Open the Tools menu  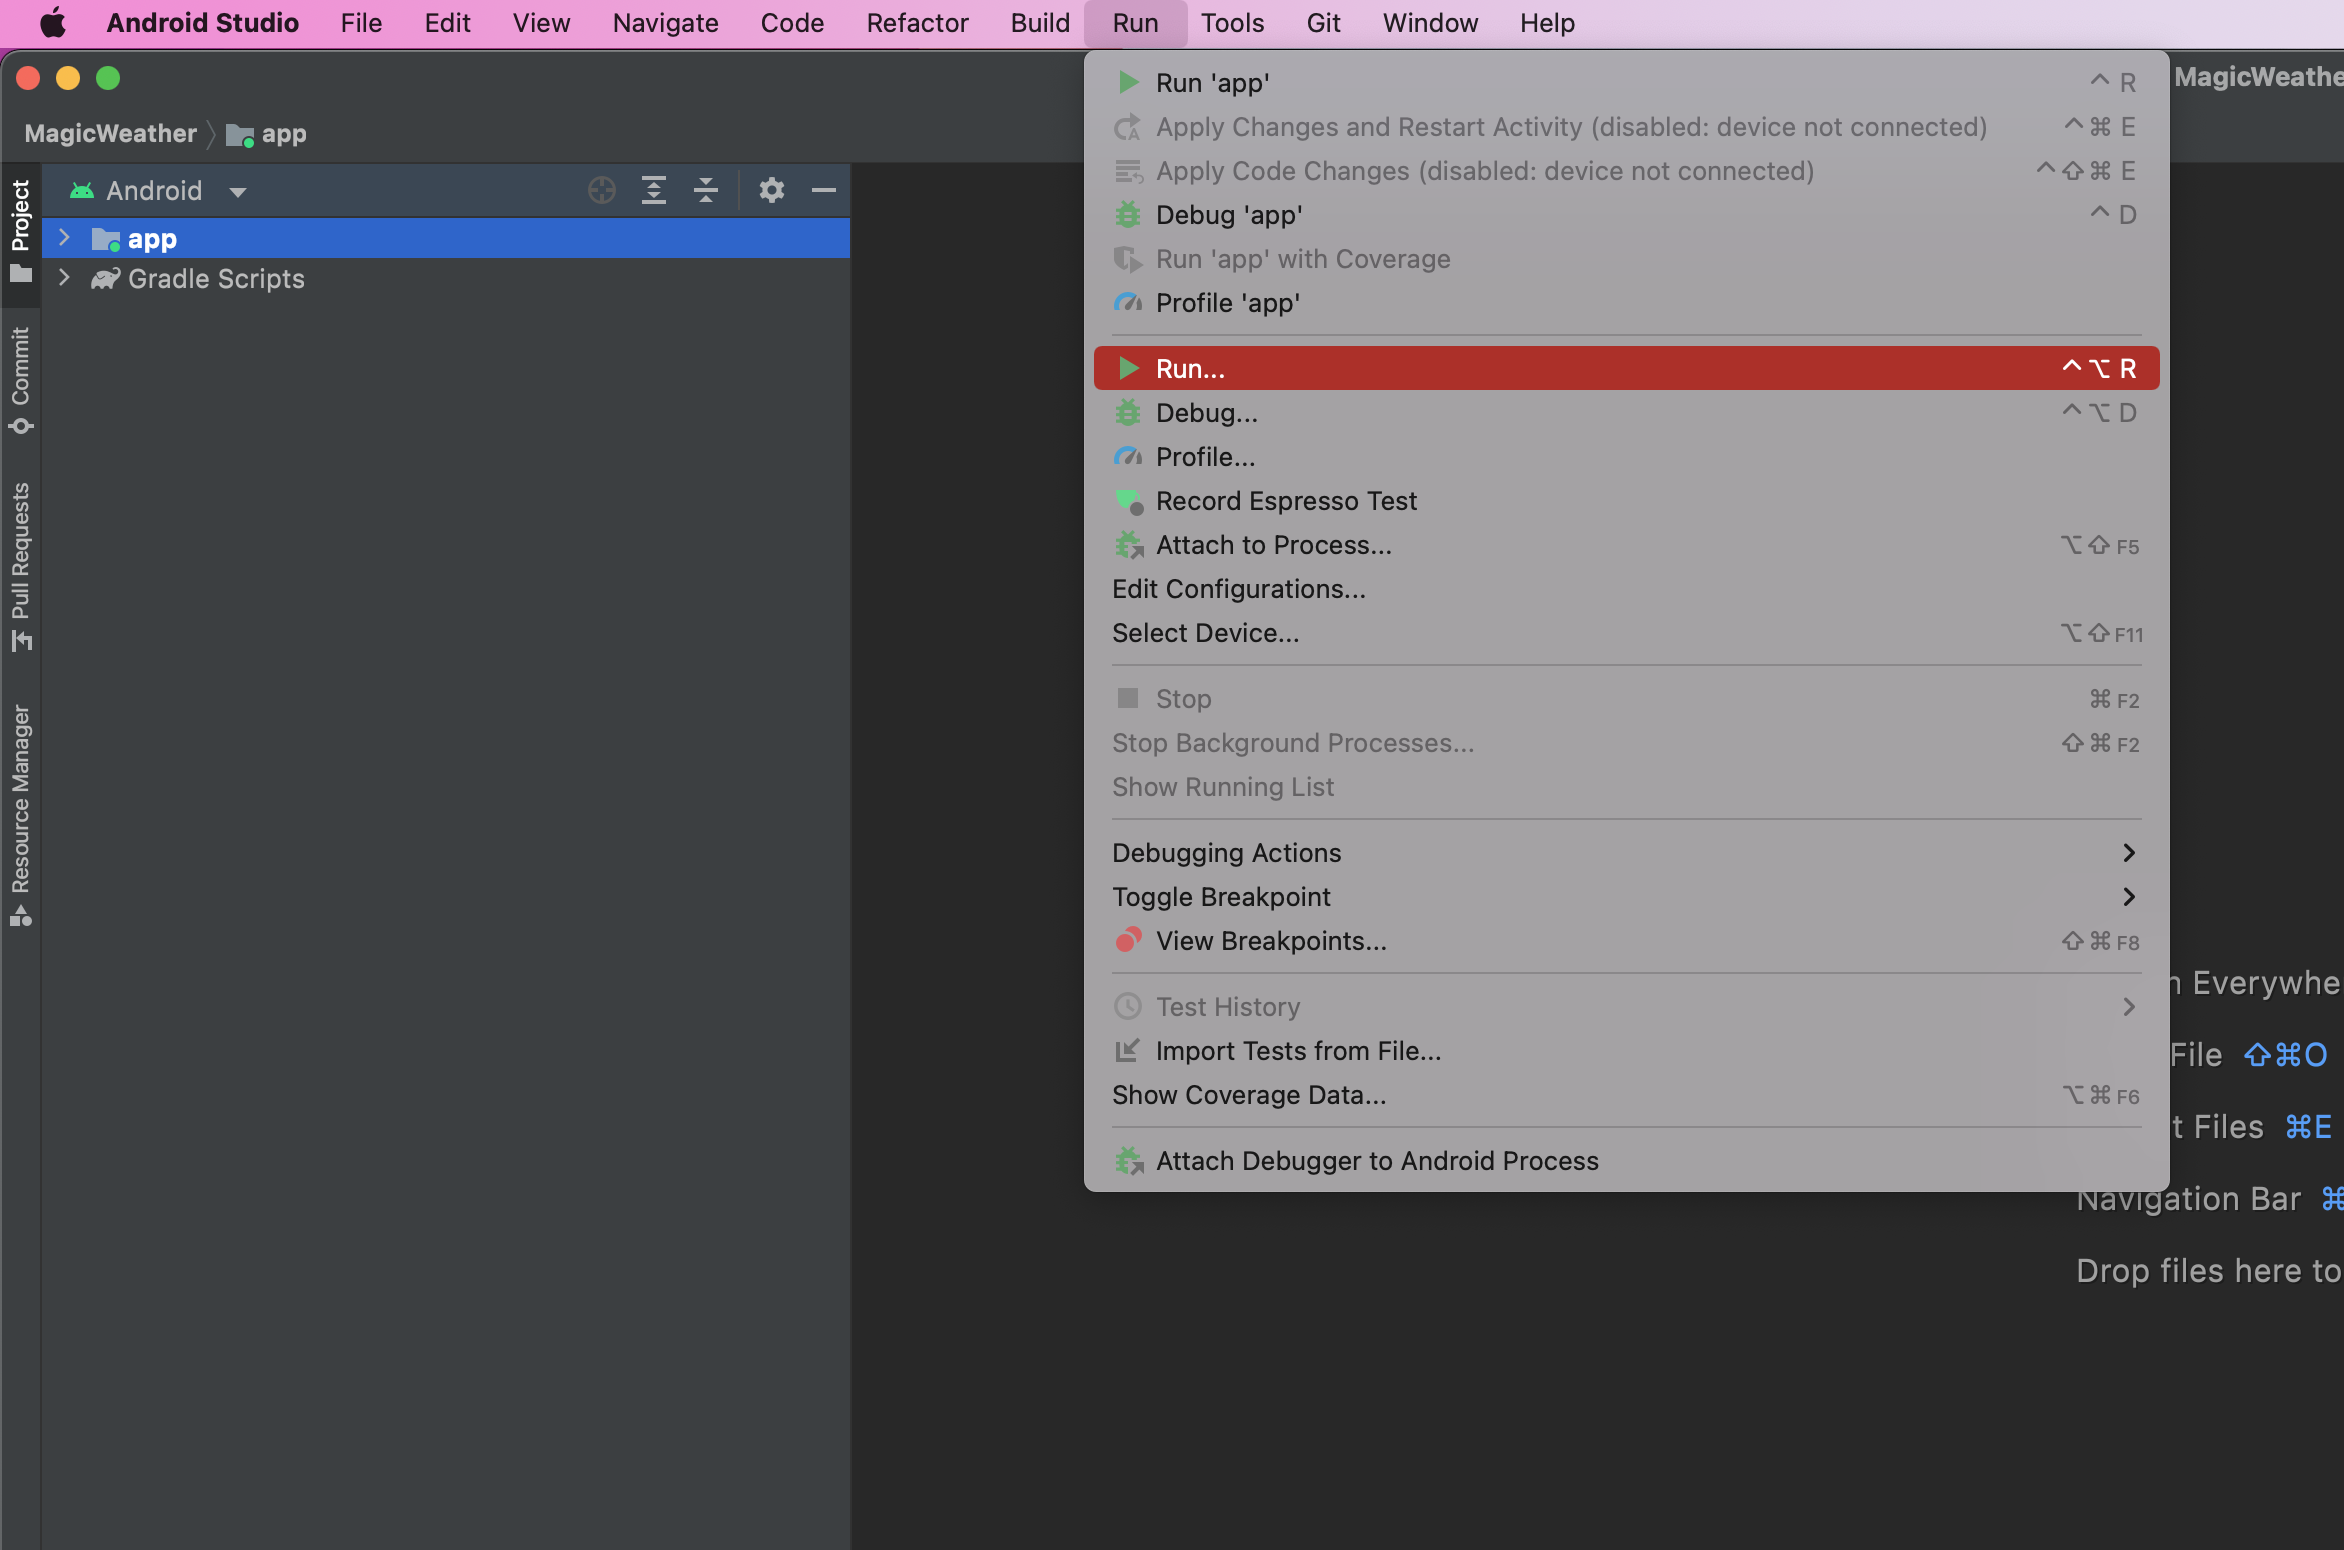tap(1232, 22)
